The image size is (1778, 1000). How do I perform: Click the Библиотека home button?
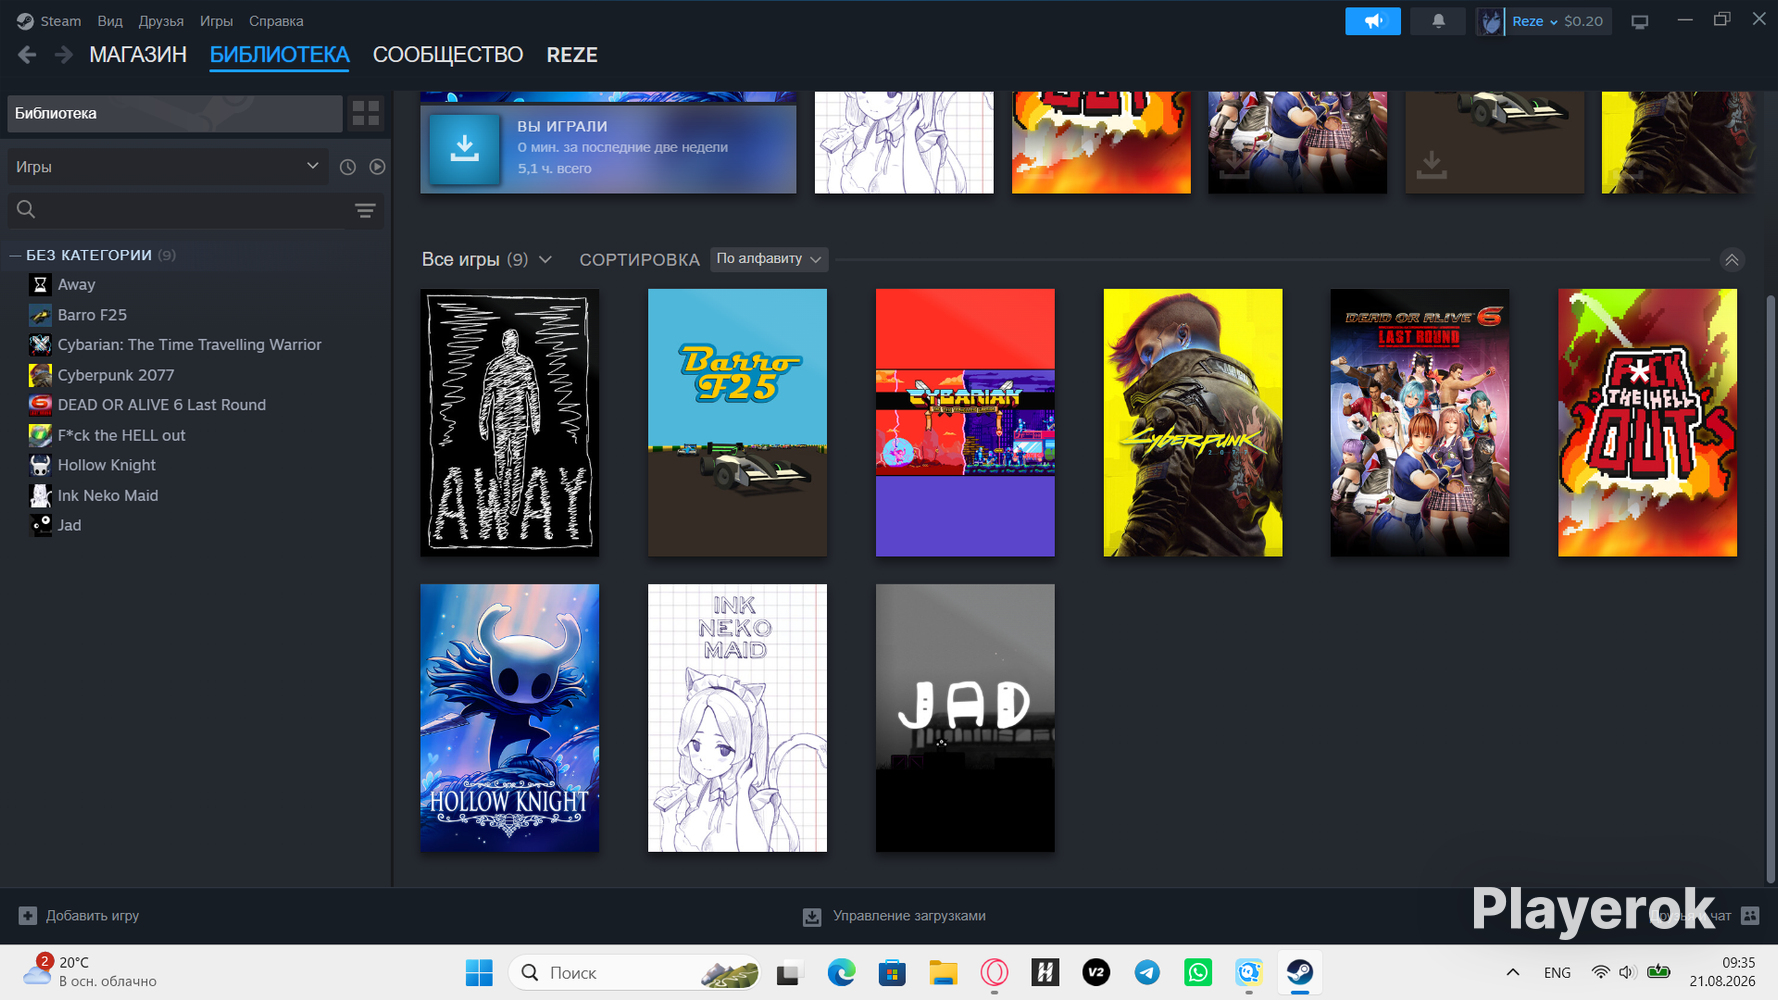point(175,114)
